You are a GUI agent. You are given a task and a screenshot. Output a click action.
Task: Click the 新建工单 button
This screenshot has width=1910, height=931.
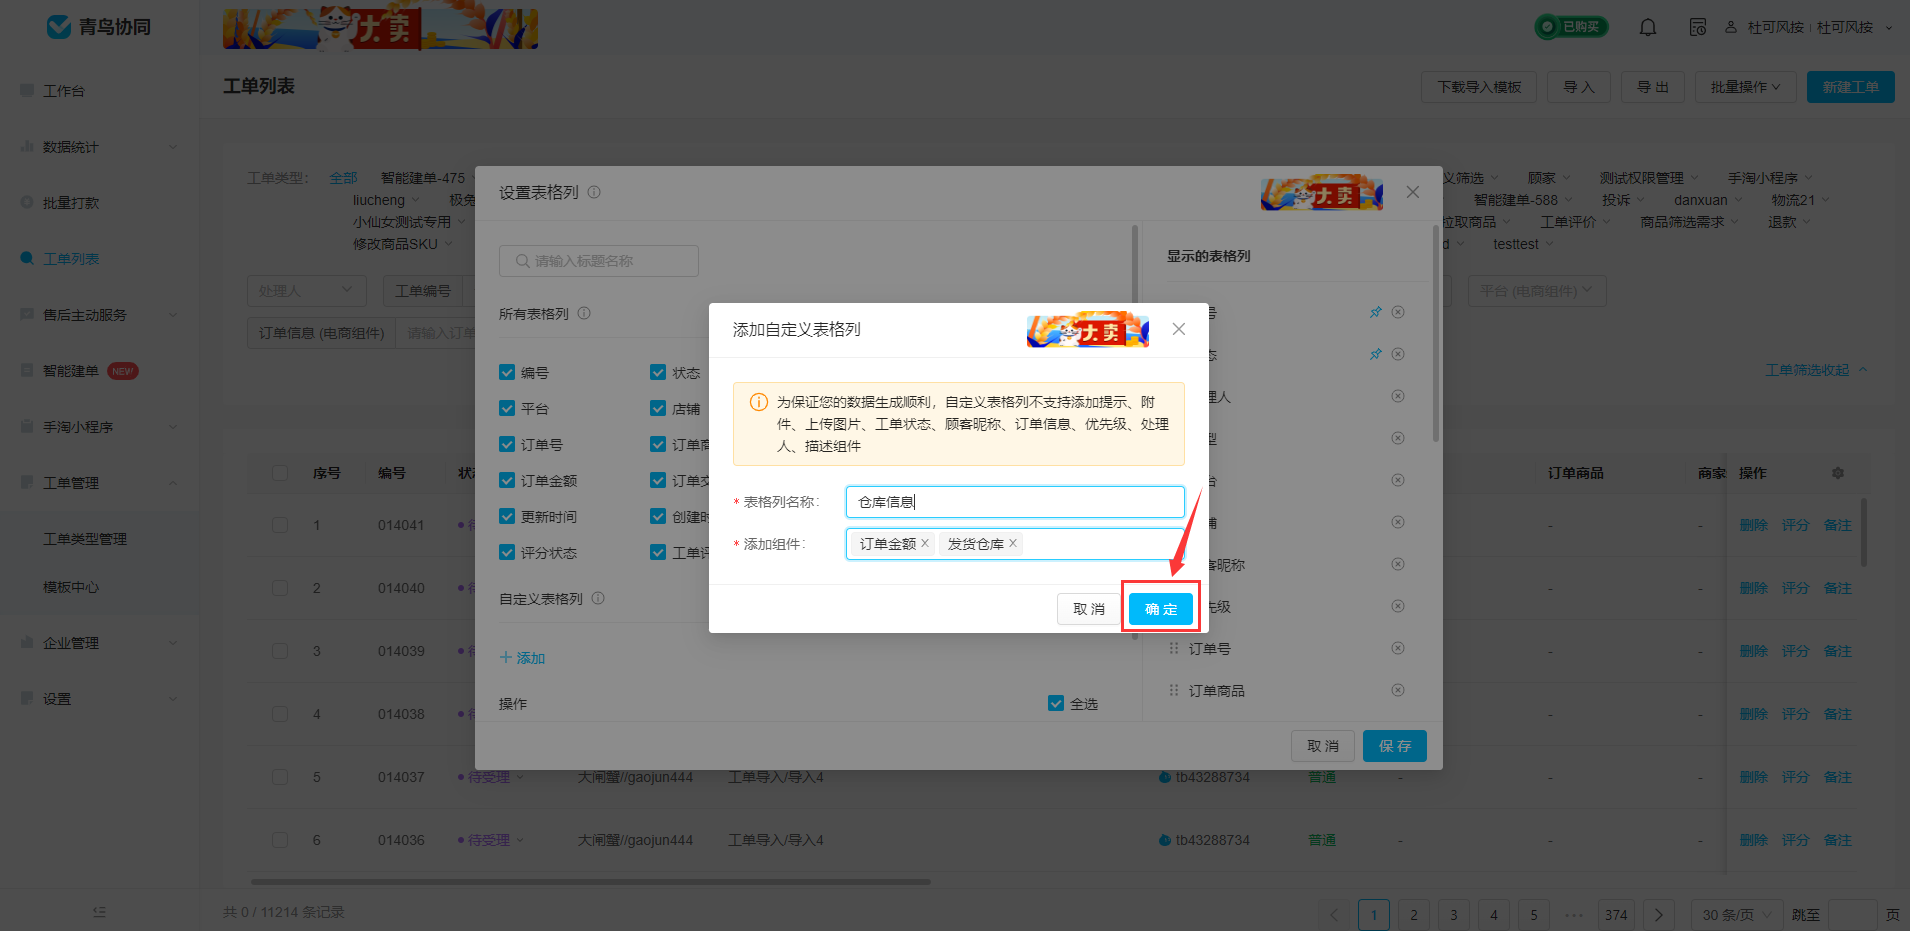click(1850, 87)
